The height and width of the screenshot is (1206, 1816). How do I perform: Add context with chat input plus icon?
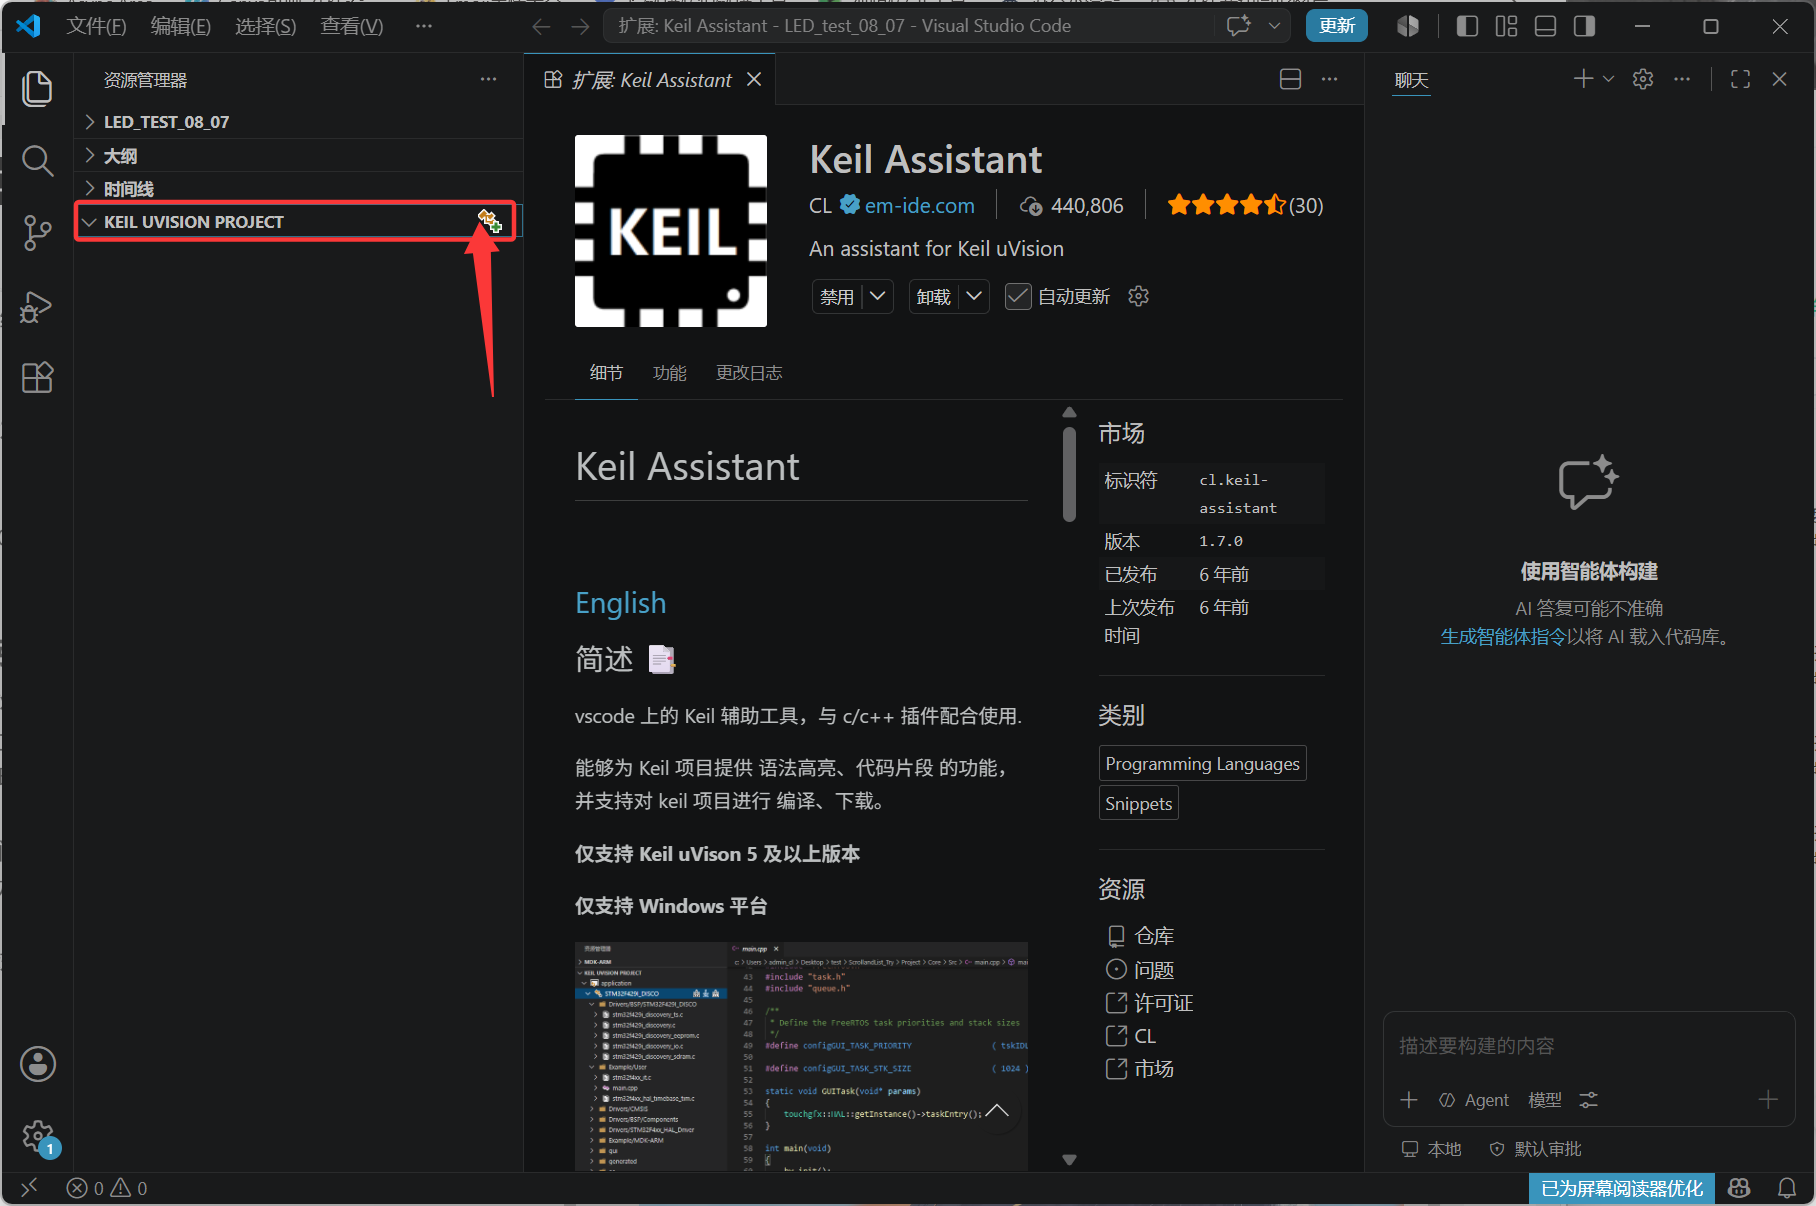point(1409,1100)
